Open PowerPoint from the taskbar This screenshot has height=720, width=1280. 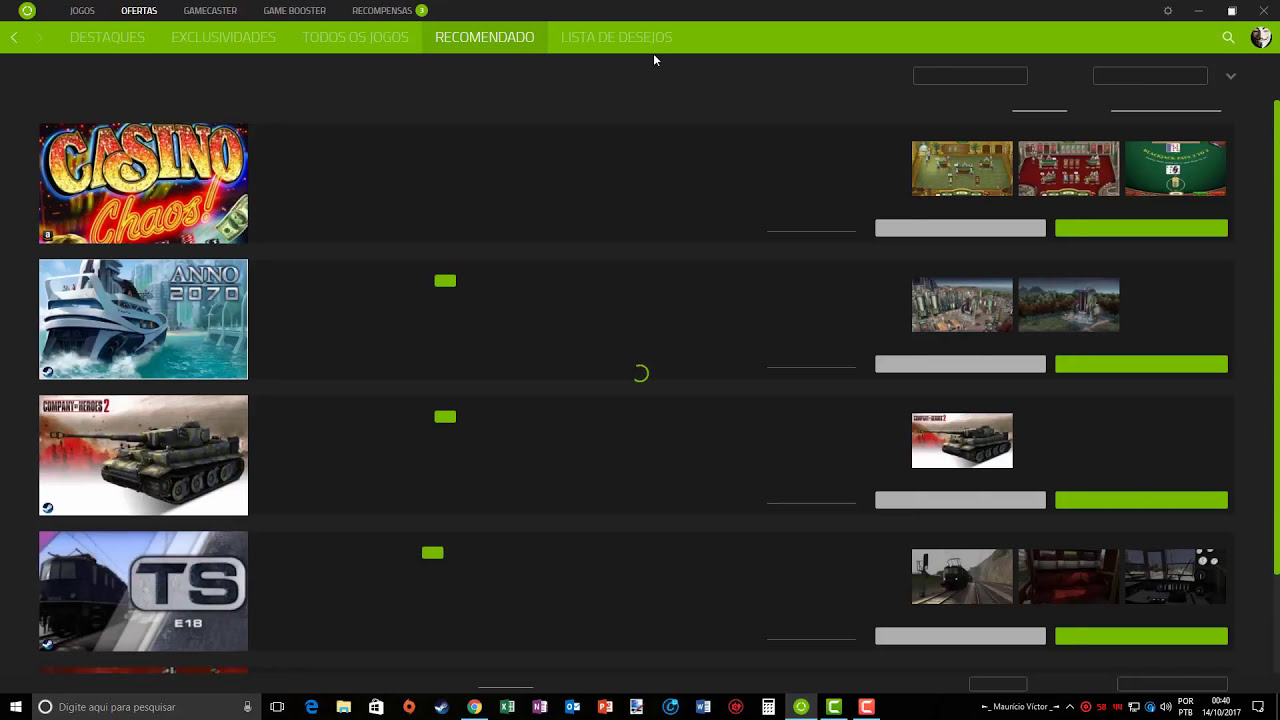point(605,707)
